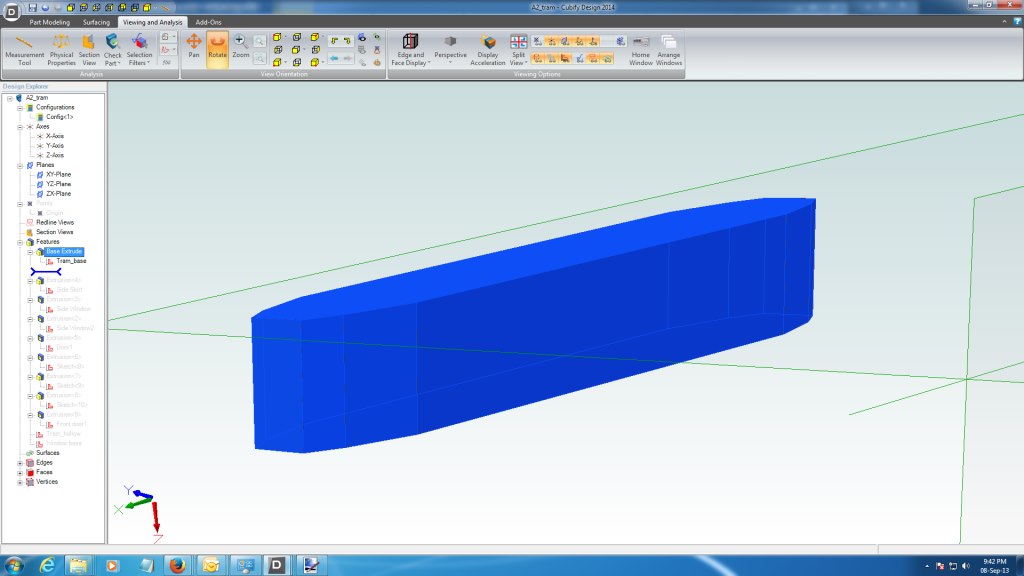The image size is (1024, 576).
Task: Select the Measurement Tool
Action: tap(23, 50)
